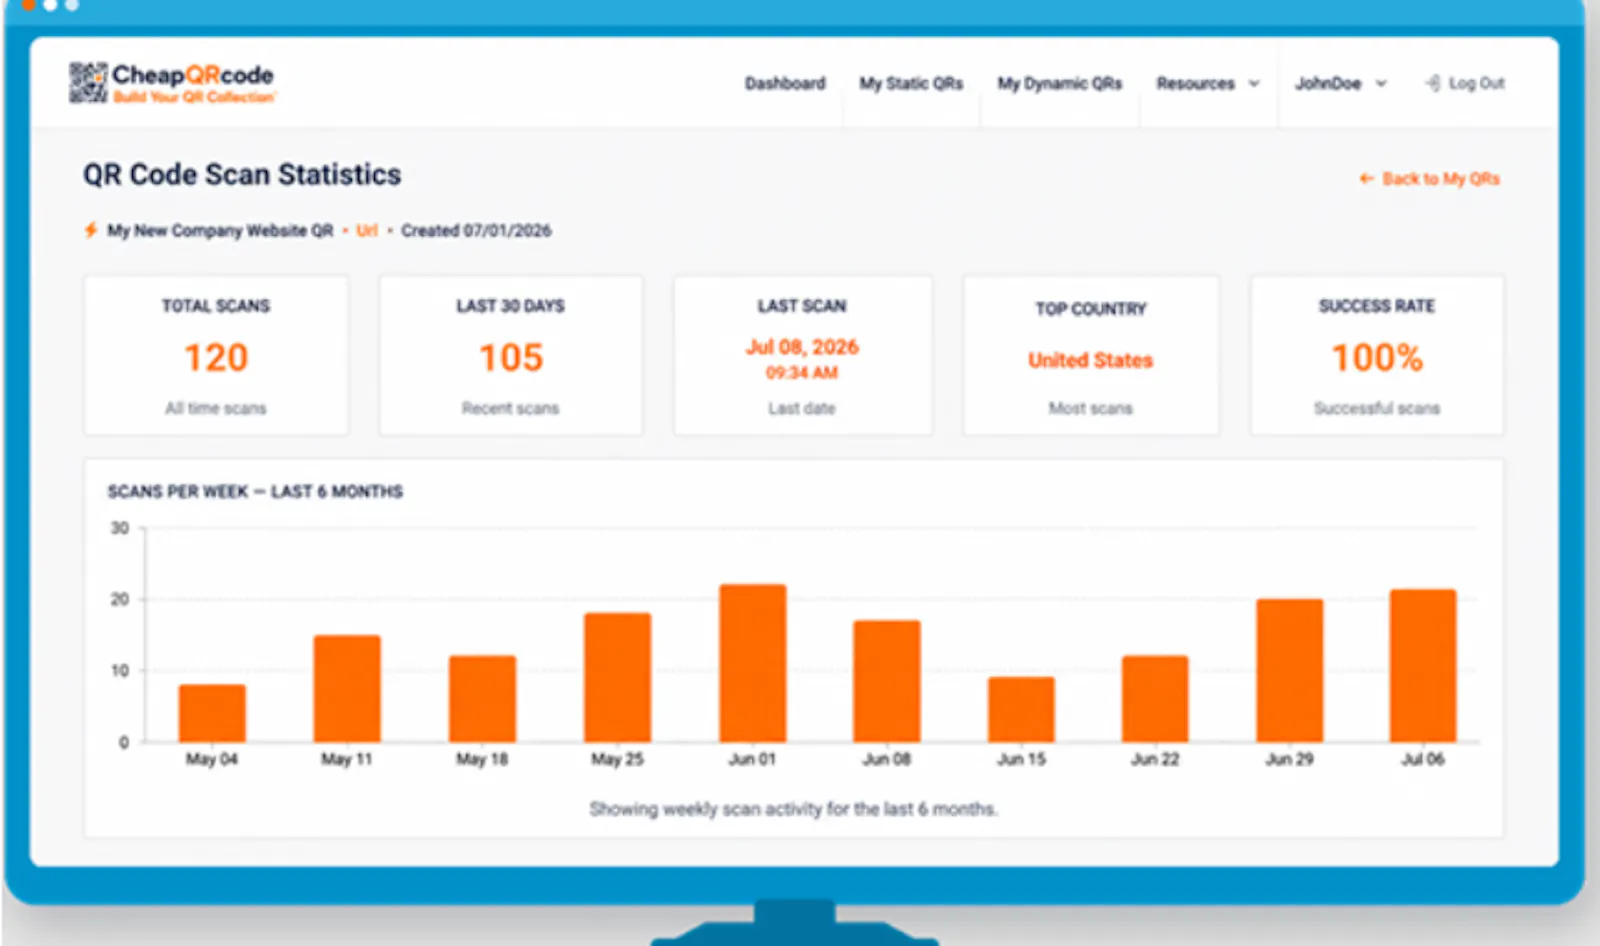
Task: Click the back arrow icon near My QRs
Action: pos(1366,179)
